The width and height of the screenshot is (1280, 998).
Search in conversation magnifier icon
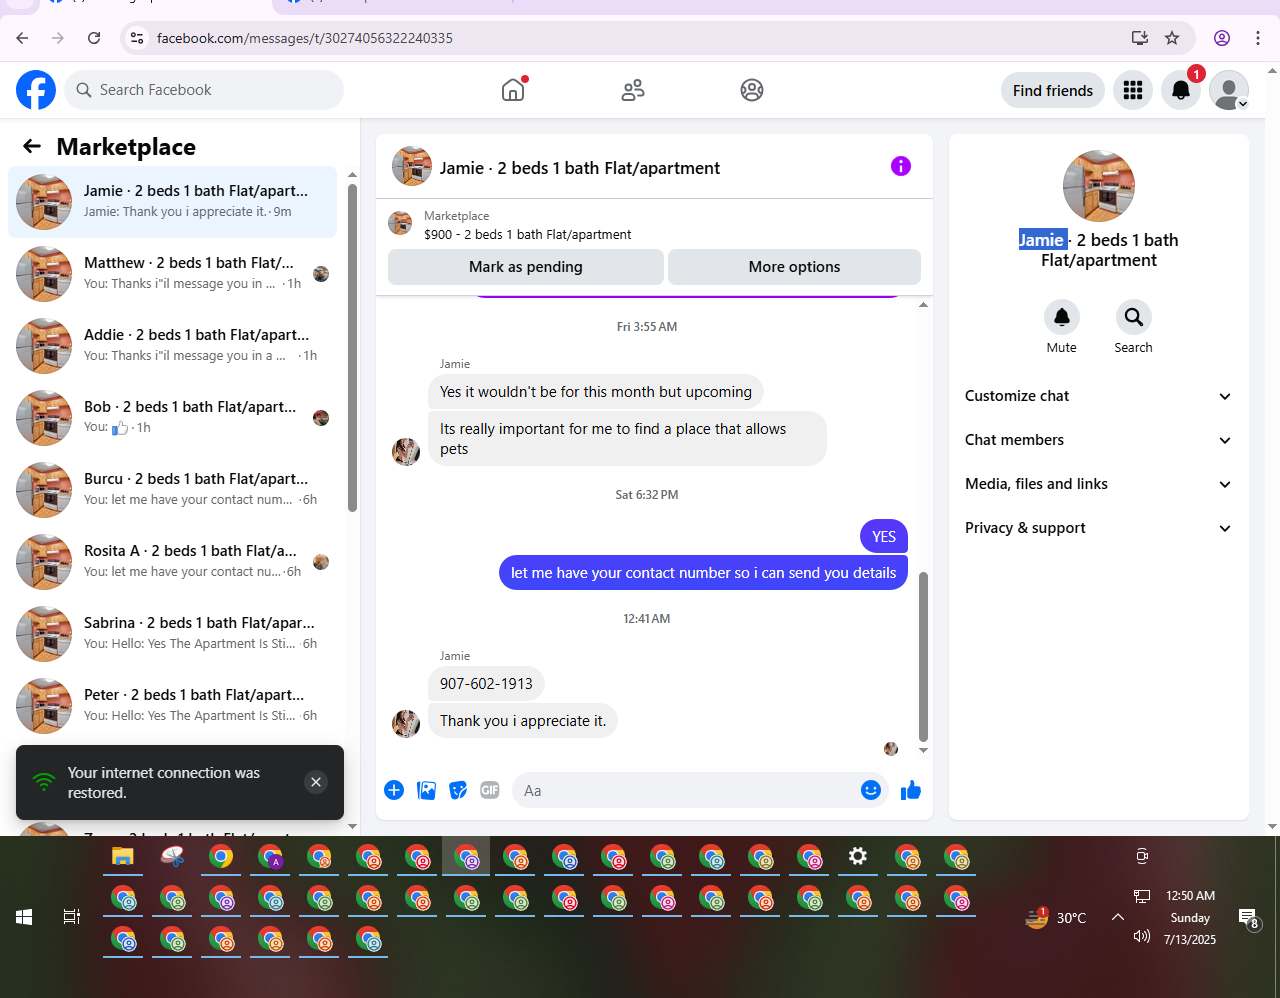click(x=1134, y=317)
